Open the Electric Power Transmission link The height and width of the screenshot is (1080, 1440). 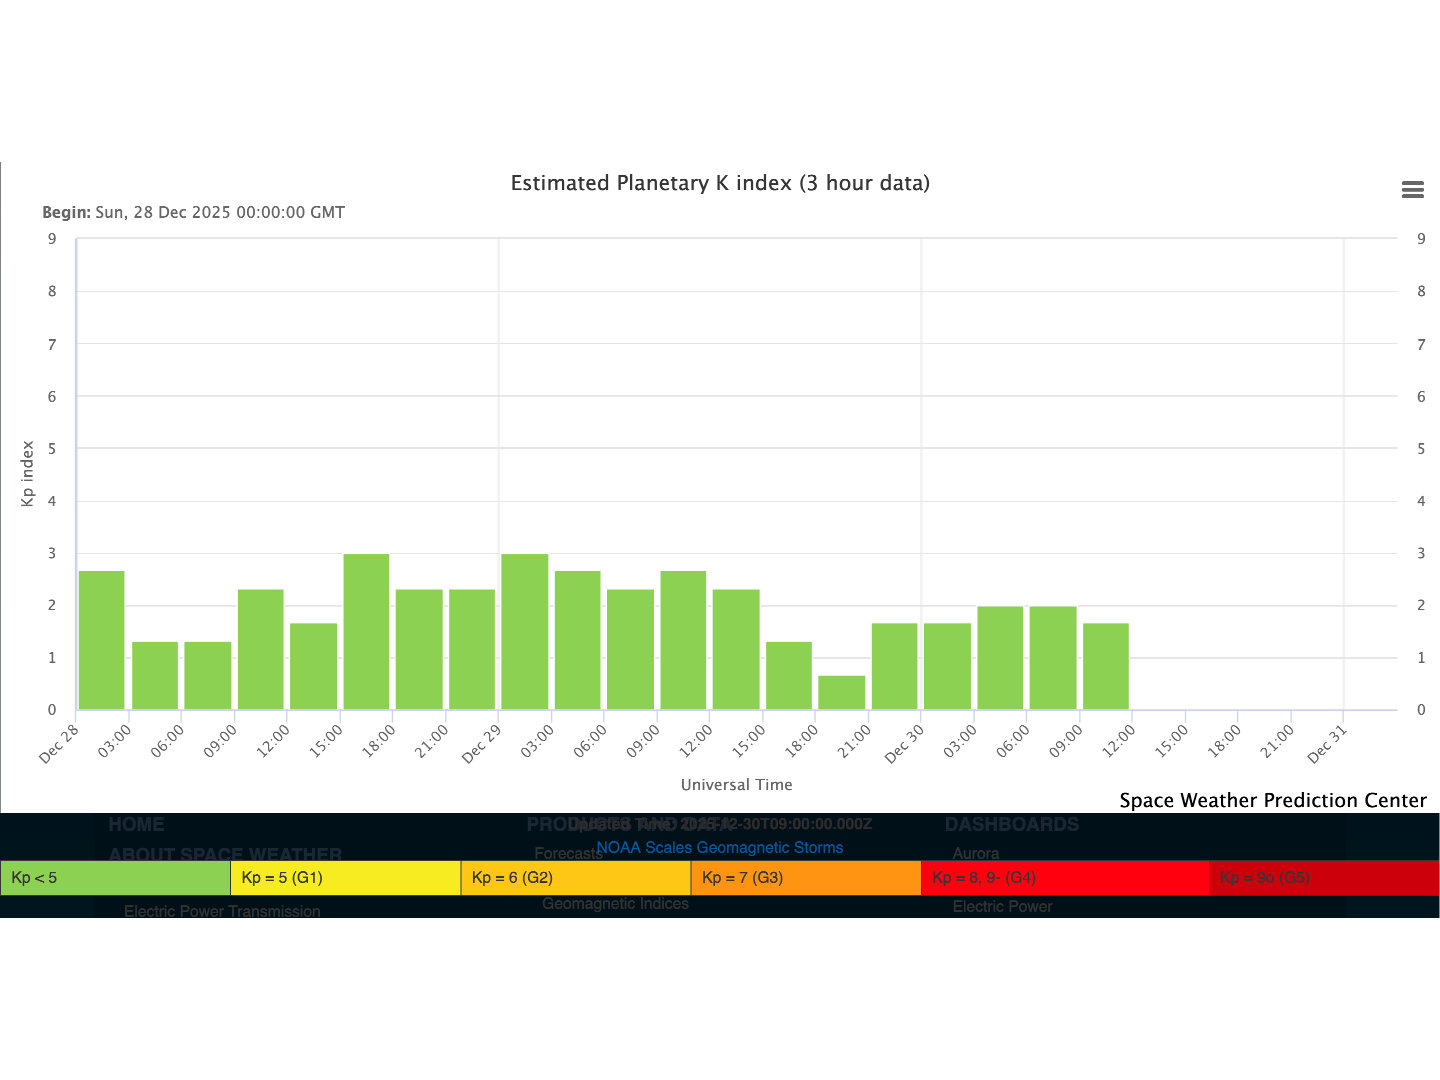222,911
